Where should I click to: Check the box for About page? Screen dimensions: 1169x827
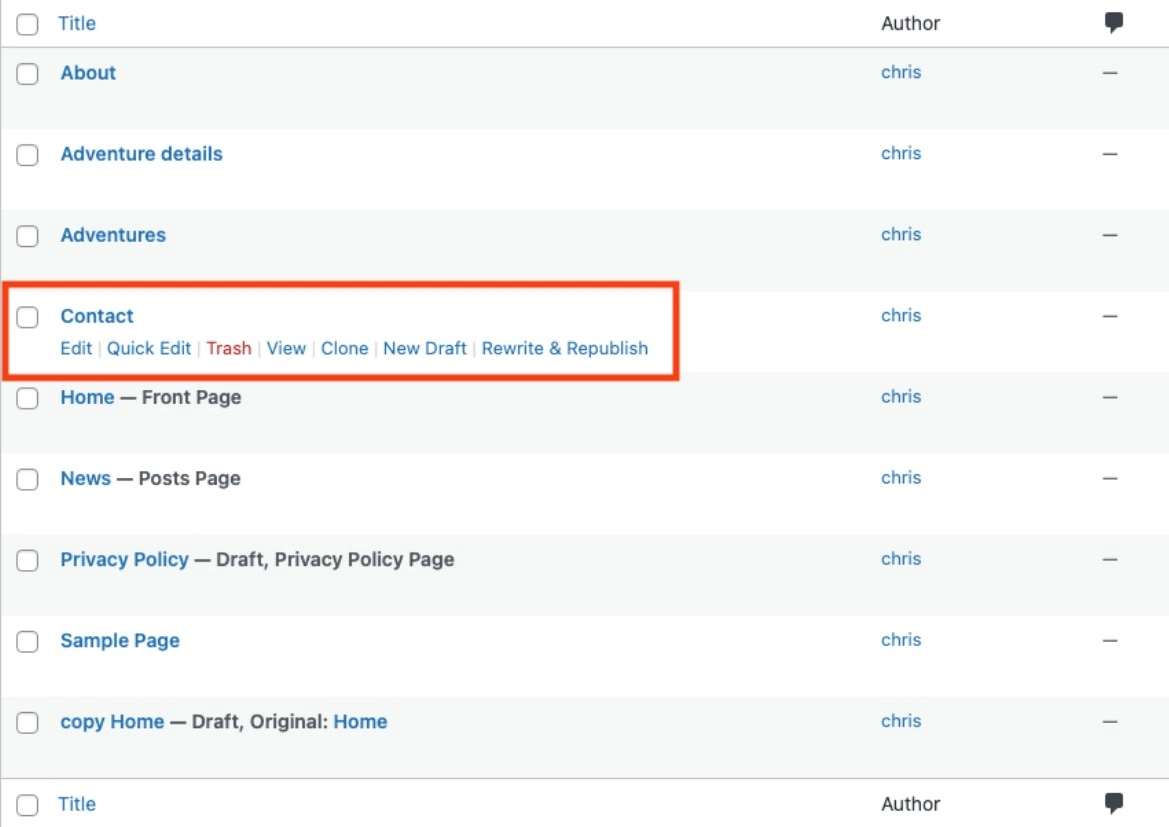(28, 74)
